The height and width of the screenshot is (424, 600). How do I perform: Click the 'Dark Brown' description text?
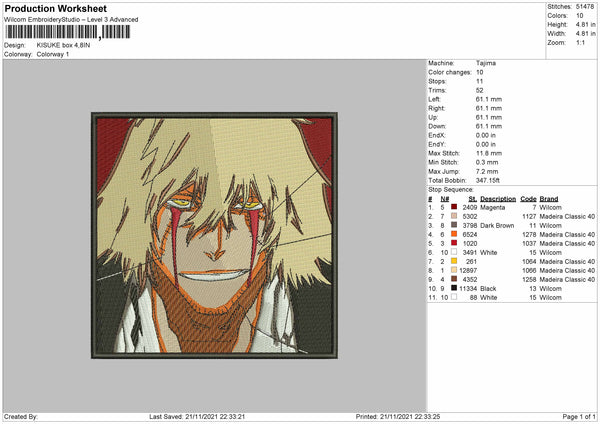click(x=497, y=225)
